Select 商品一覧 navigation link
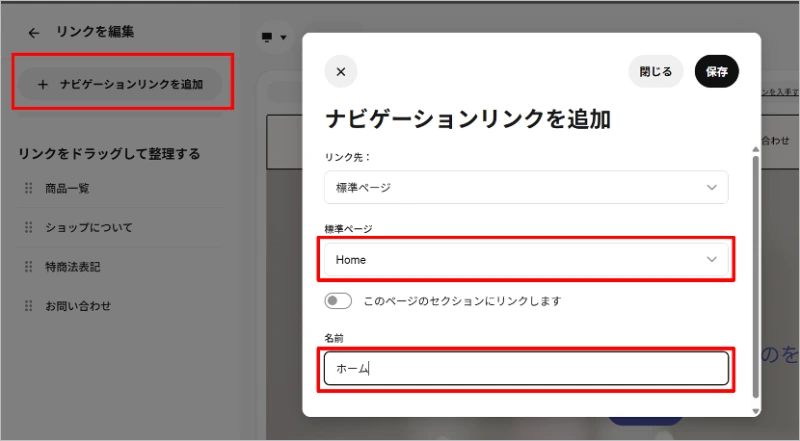The width and height of the screenshot is (800, 441). 68,188
